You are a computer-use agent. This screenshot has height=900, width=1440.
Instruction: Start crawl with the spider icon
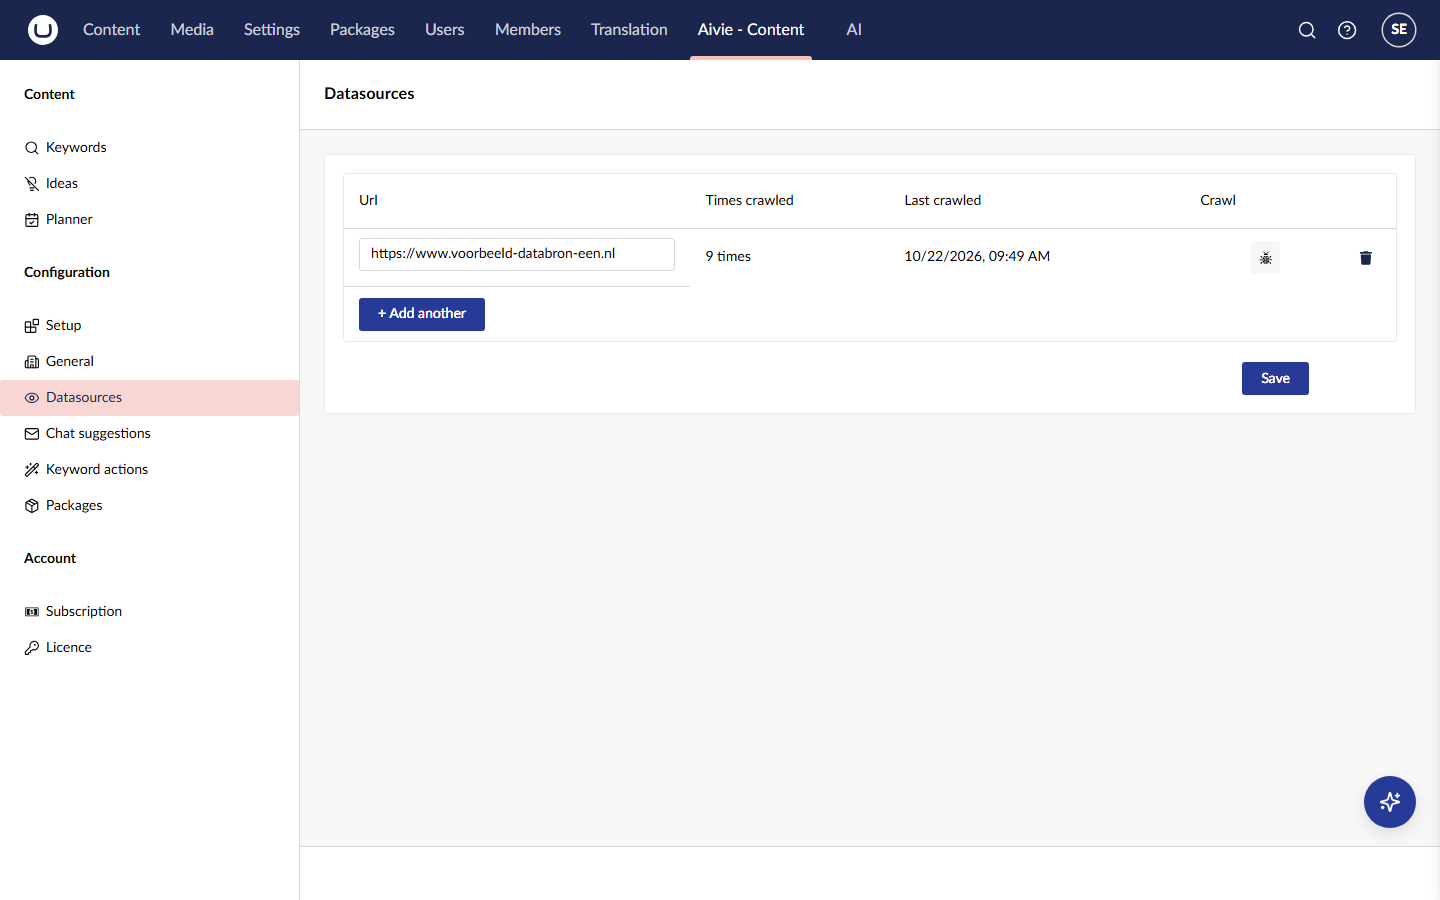[x=1265, y=258]
